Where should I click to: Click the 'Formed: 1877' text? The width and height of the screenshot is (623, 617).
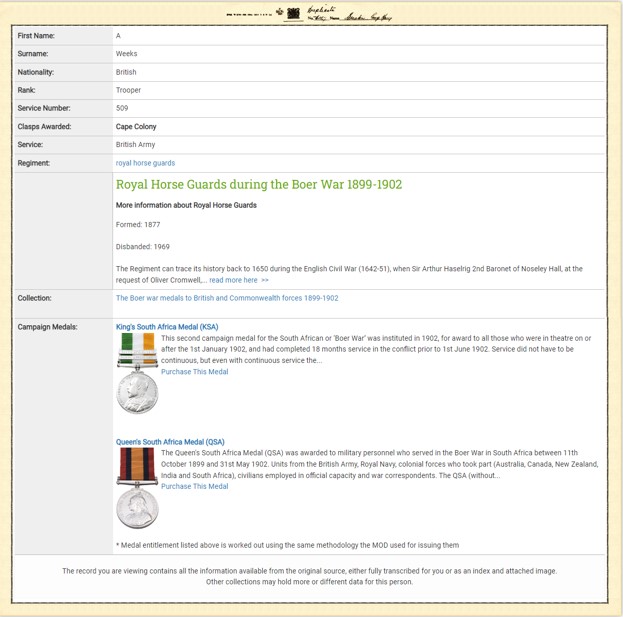[138, 224]
